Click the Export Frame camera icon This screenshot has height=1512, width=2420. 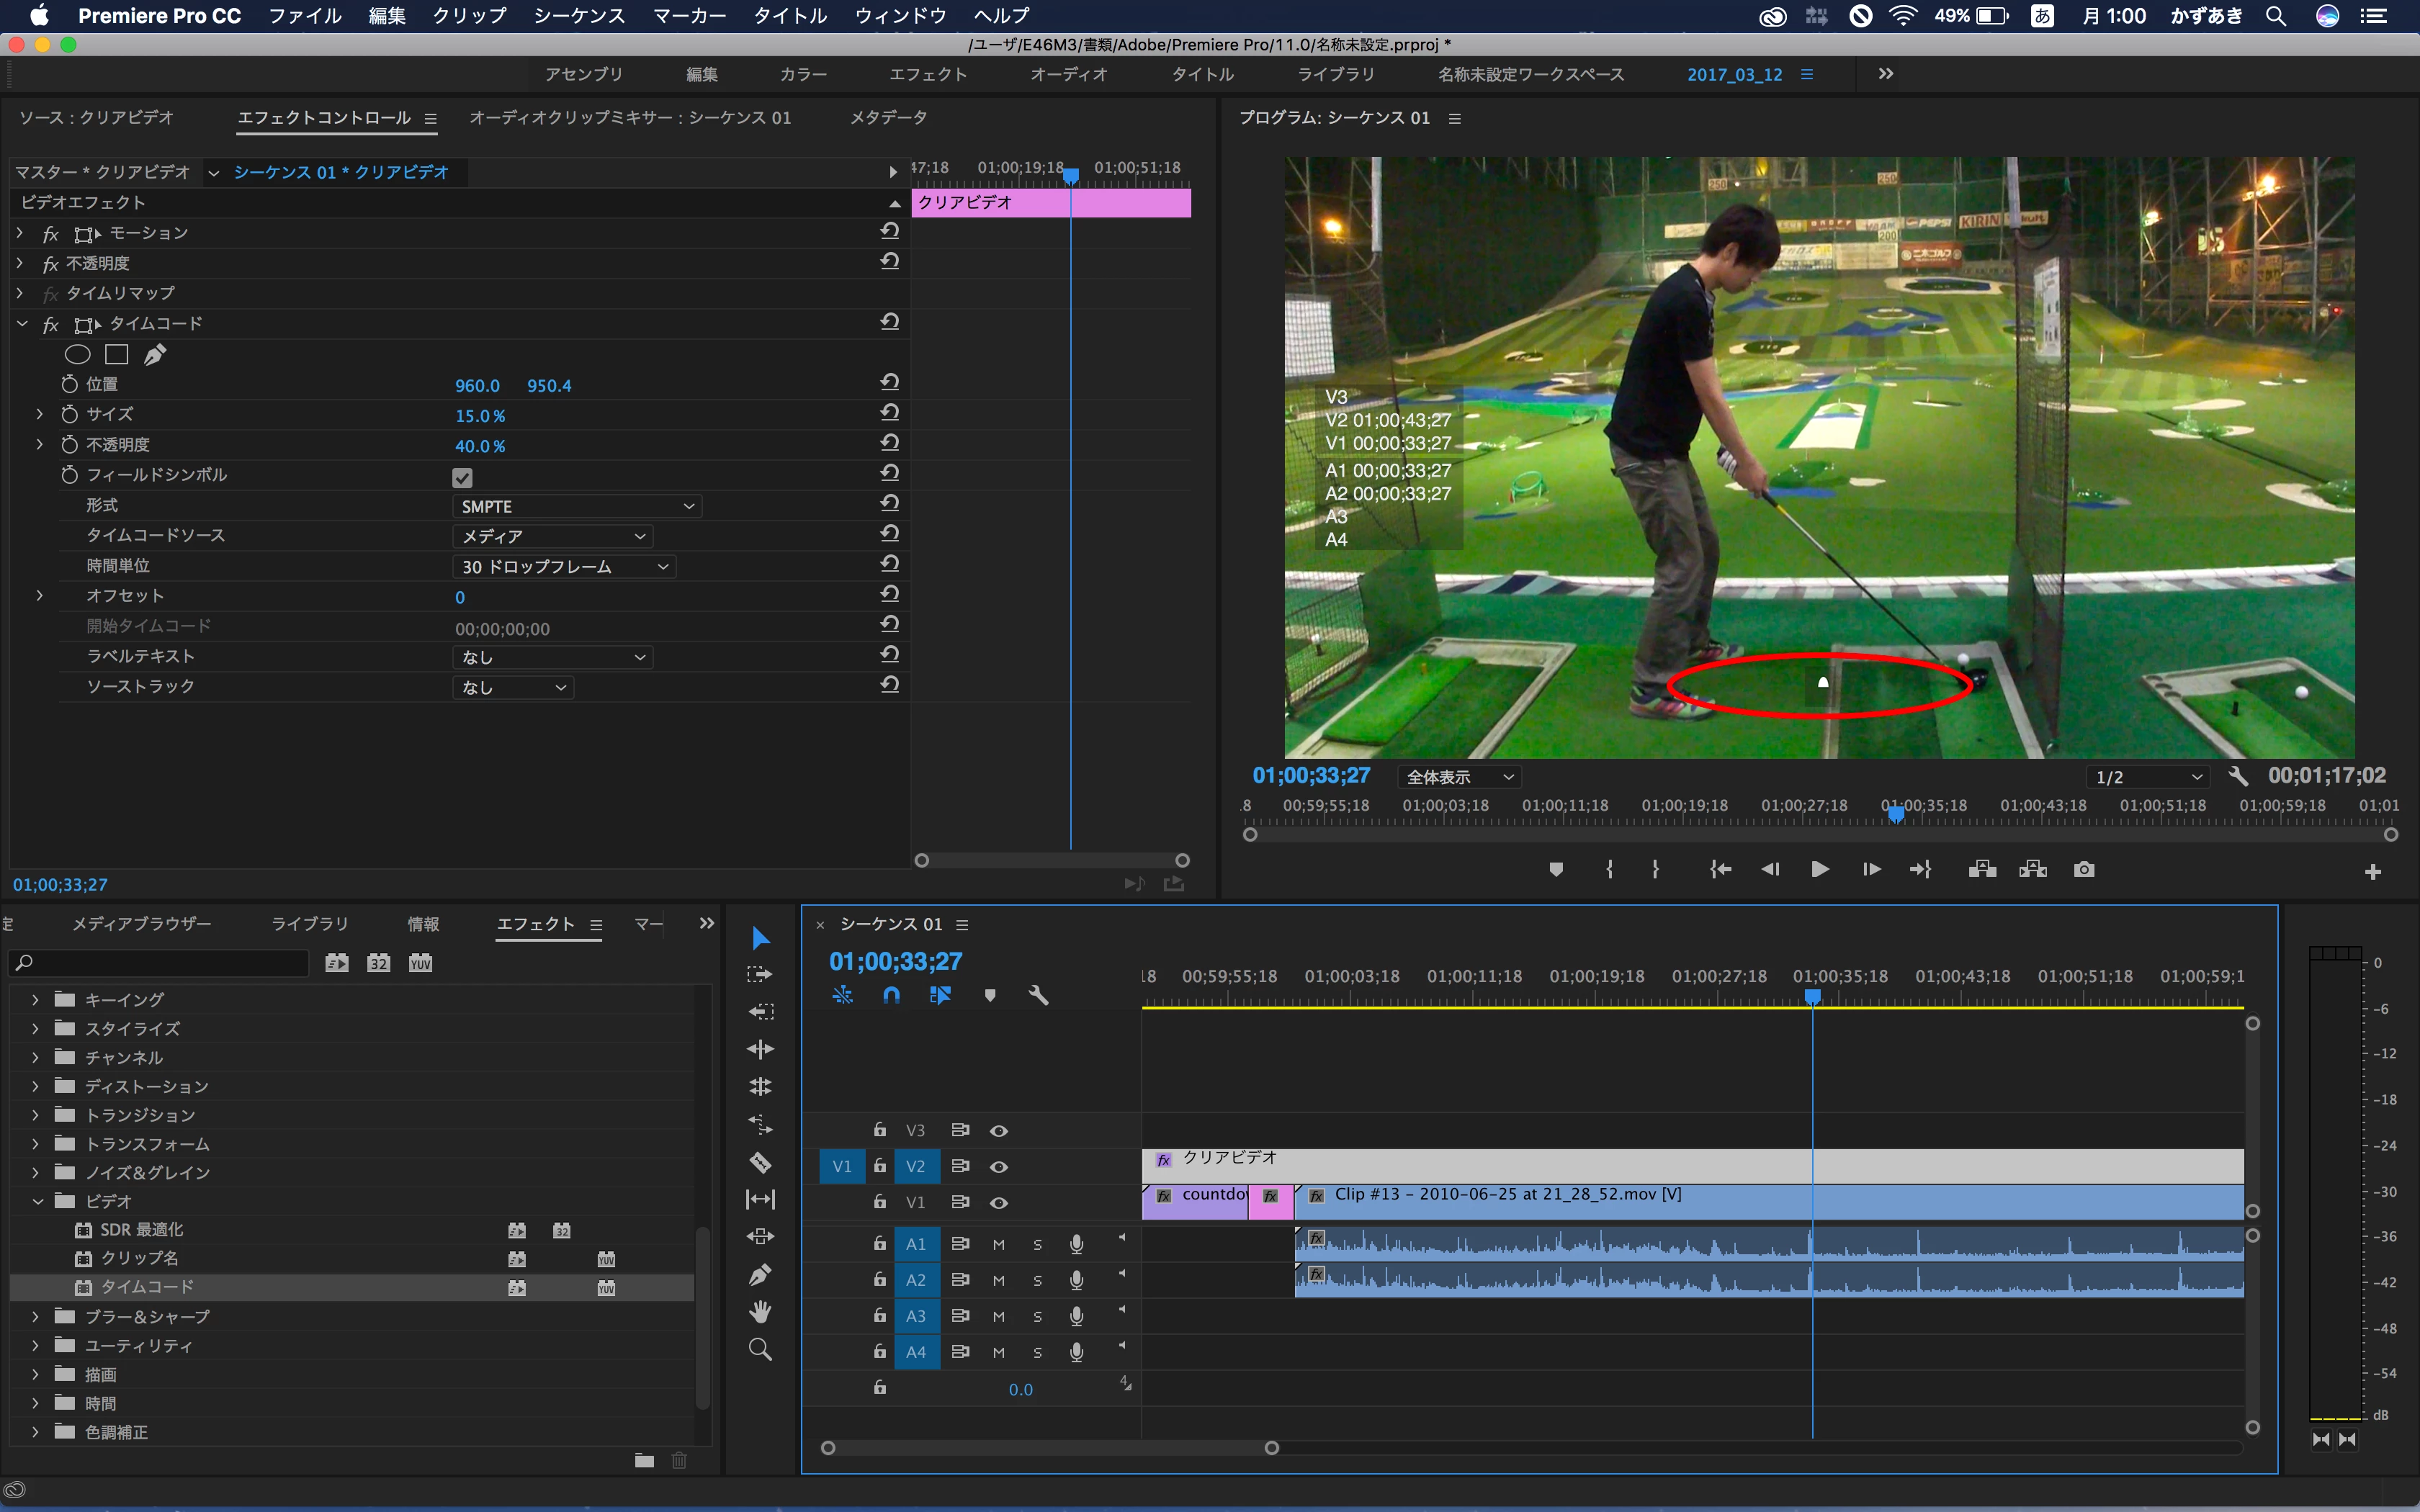coord(2084,869)
